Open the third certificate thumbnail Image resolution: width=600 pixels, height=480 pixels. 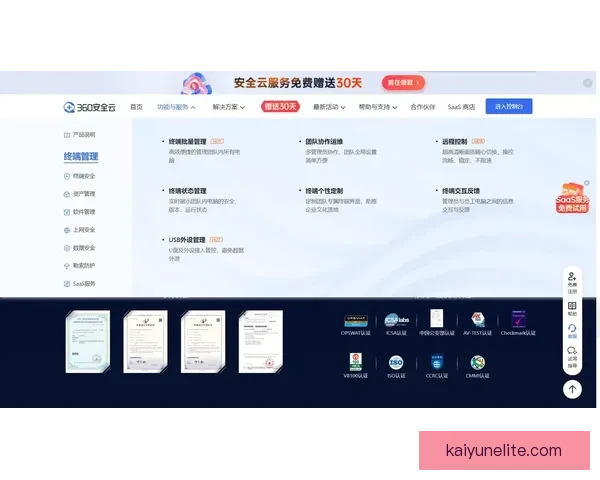click(x=203, y=341)
